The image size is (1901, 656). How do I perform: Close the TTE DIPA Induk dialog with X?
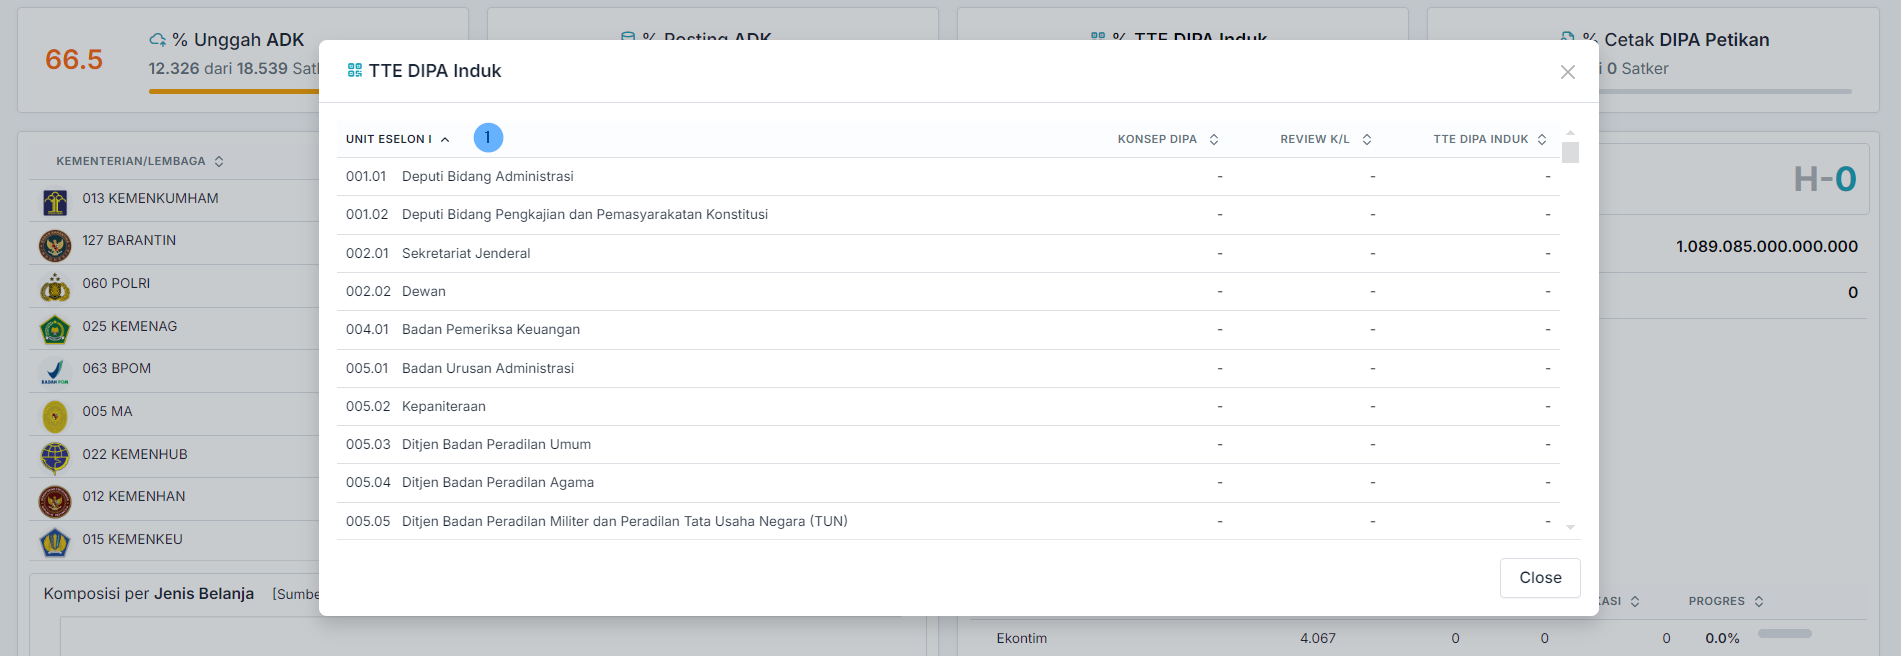click(x=1567, y=72)
